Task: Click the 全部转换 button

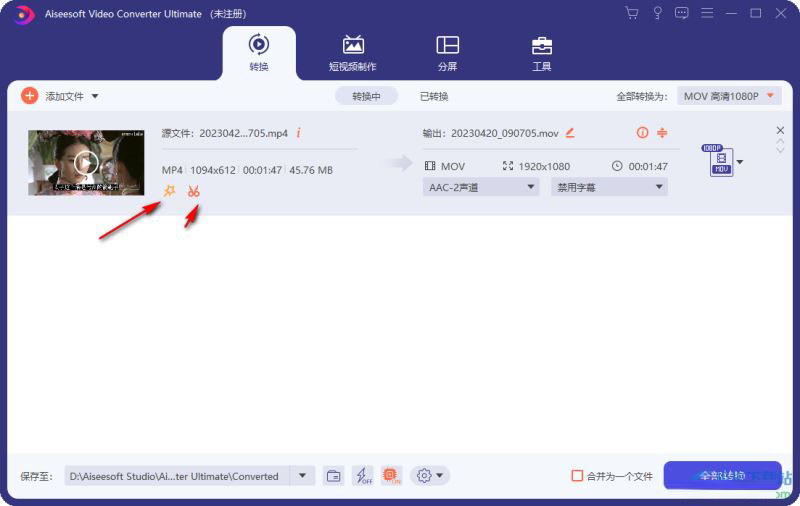Action: pos(722,475)
